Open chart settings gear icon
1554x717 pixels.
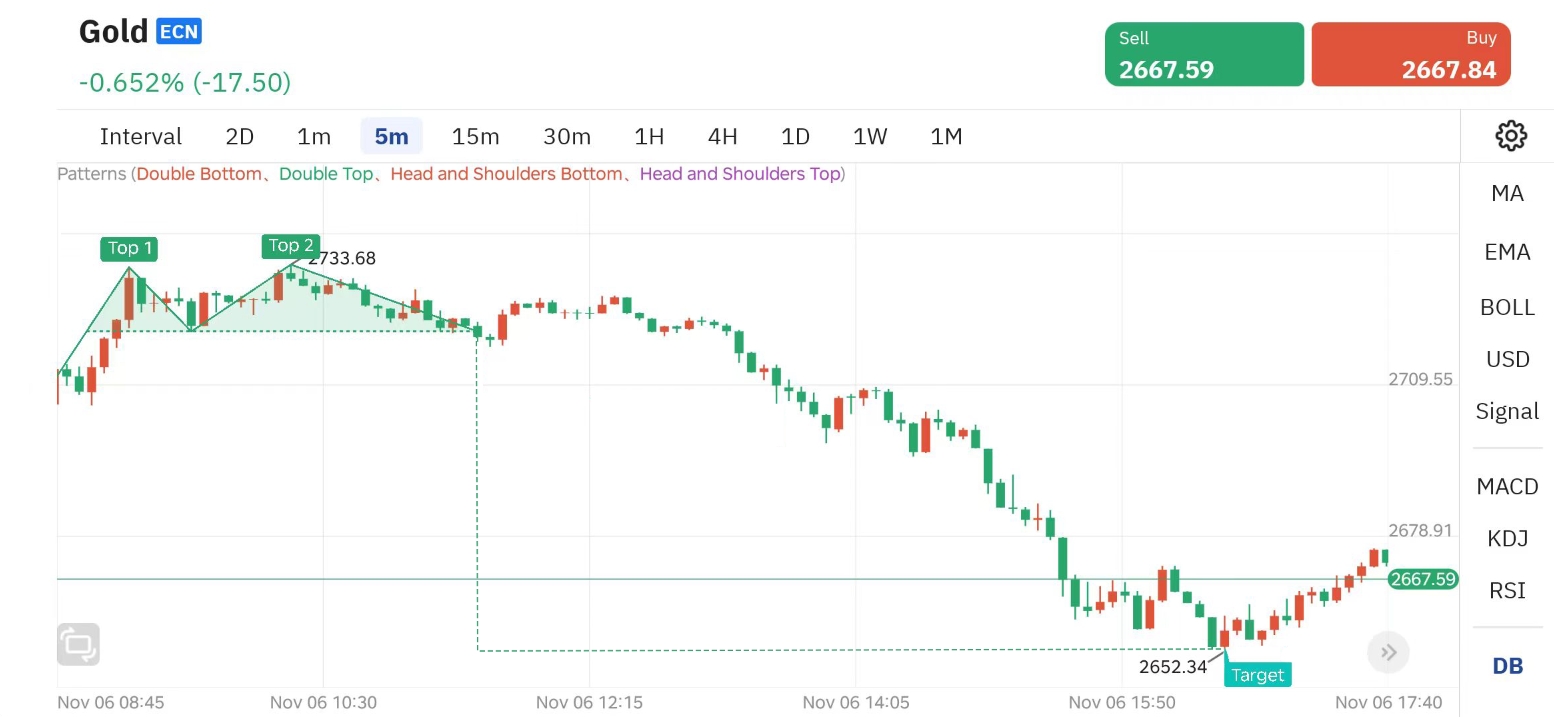1510,136
